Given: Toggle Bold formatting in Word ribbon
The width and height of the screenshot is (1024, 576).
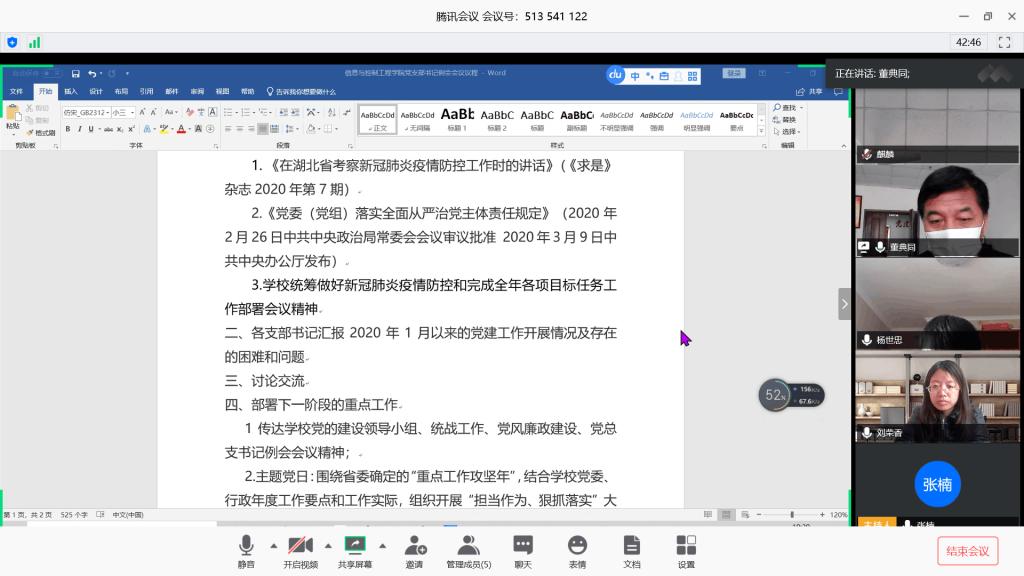Looking at the screenshot, I should coord(68,129).
